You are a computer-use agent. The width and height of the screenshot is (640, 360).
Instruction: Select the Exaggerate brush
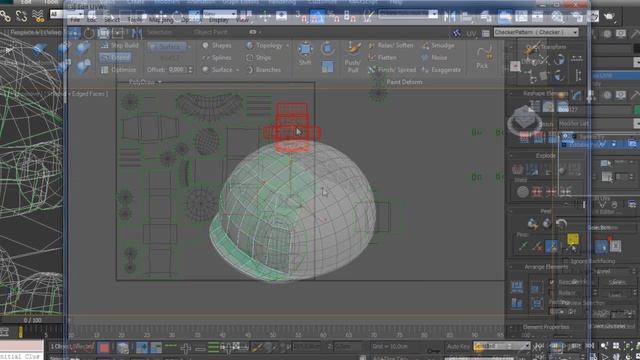coord(441,70)
